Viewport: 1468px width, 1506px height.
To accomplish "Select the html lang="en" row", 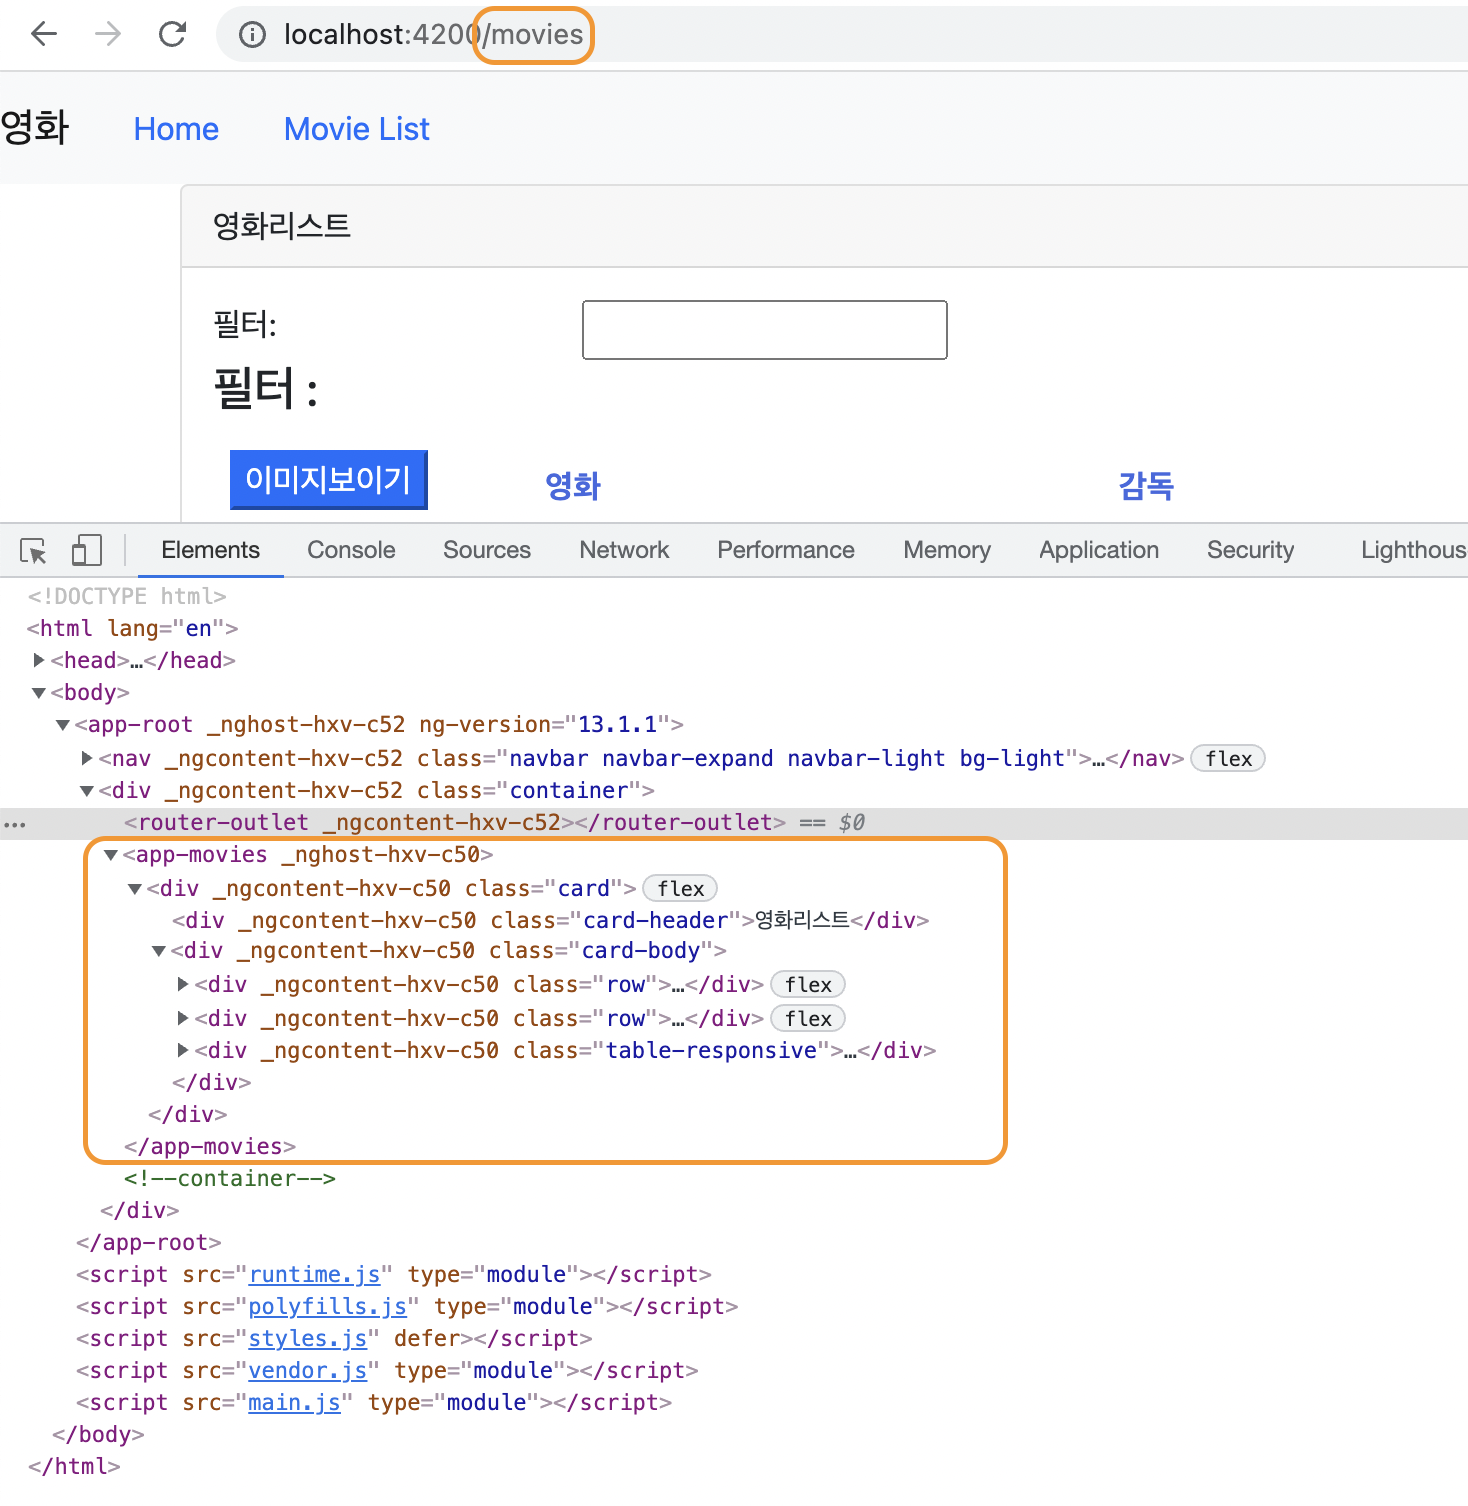I will tap(132, 628).
